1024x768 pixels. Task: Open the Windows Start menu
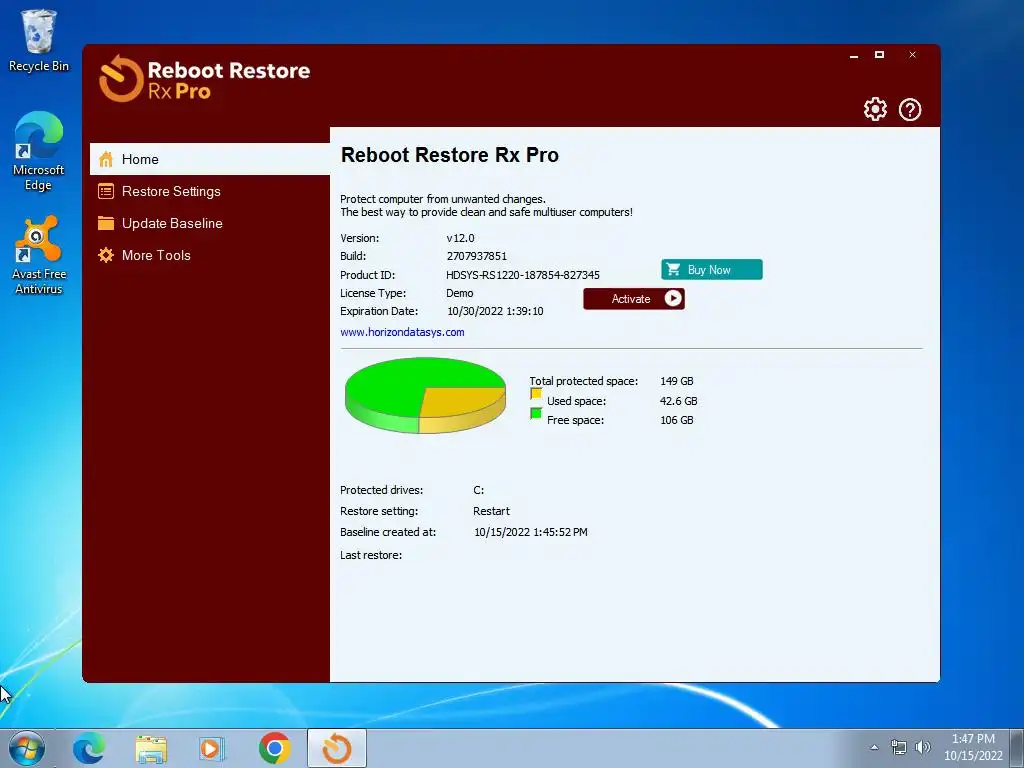(27, 748)
